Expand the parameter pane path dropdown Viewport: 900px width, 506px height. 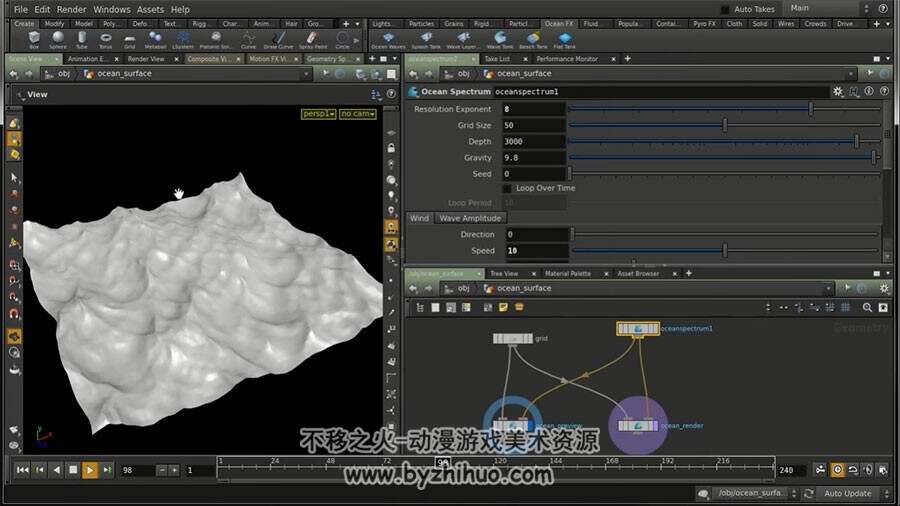coord(851,74)
